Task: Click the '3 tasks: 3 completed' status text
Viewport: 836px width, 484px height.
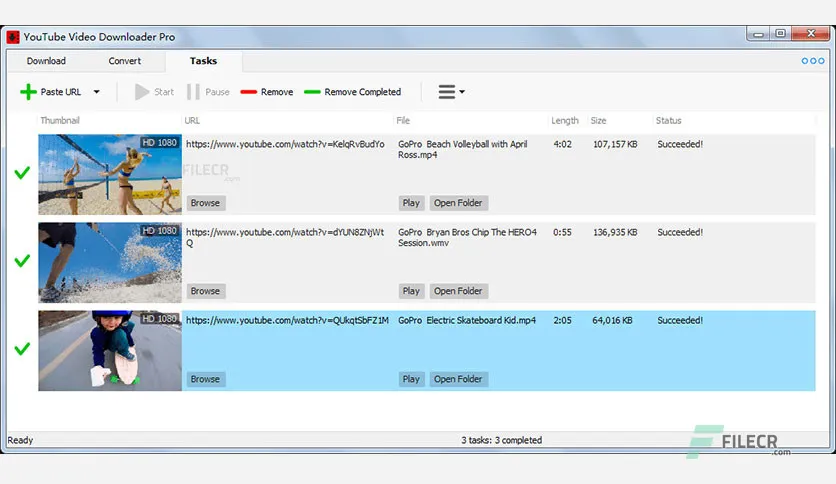Action: coord(502,440)
